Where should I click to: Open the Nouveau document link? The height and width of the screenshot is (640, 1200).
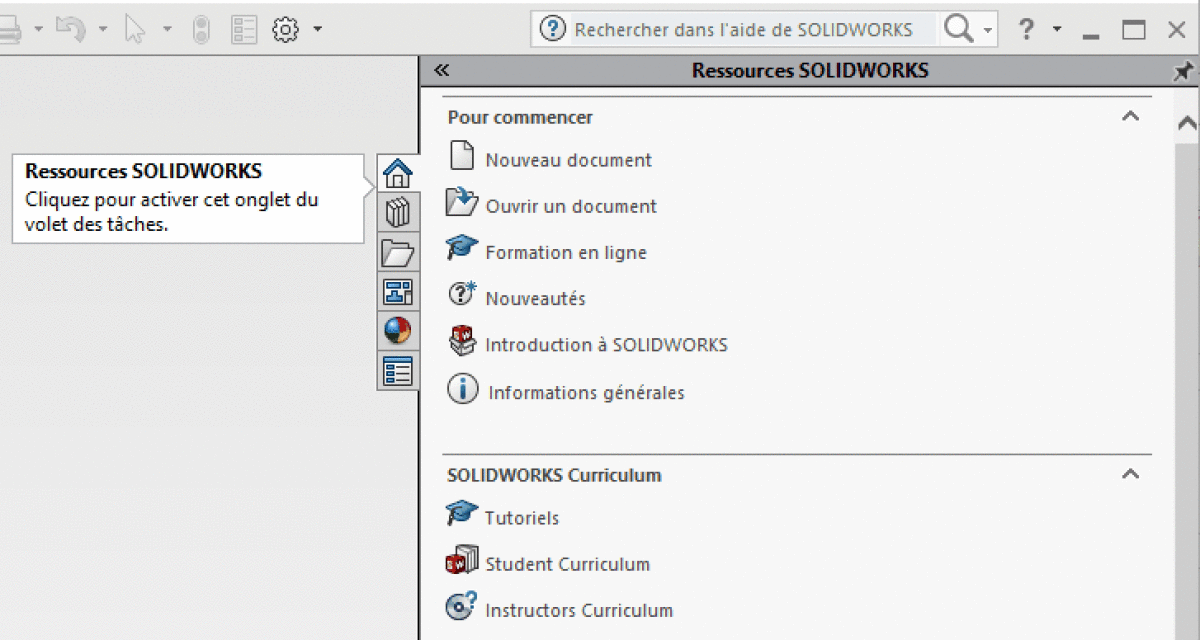pyautogui.click(x=568, y=160)
